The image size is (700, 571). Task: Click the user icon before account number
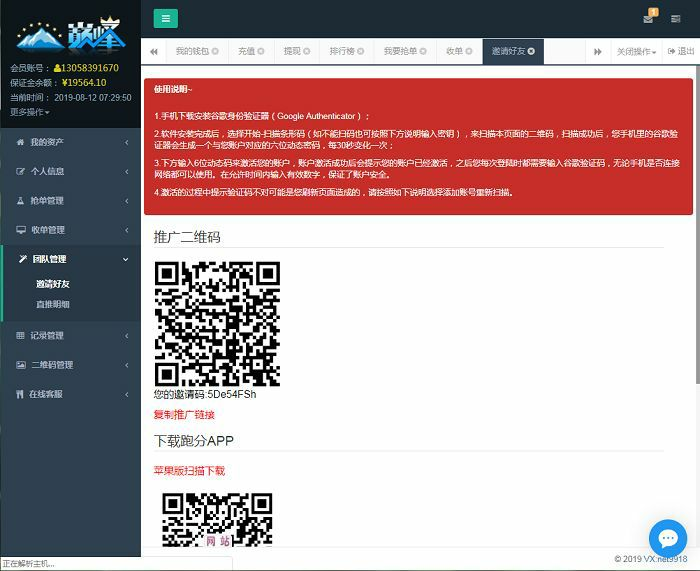tap(57, 68)
